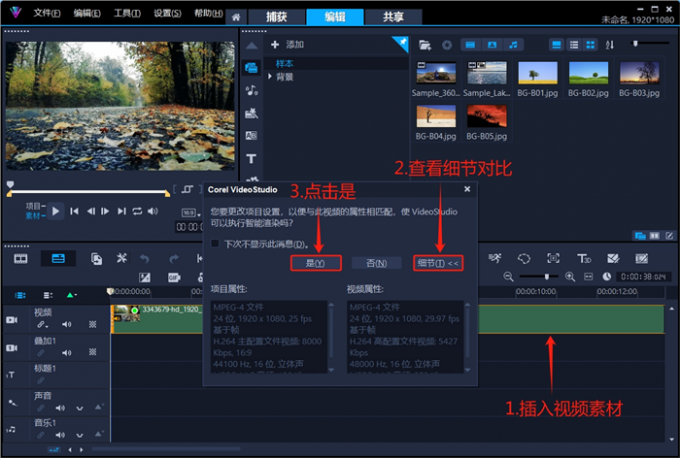Viewport: 680px width, 458px height.
Task: Open the 帮助 menu
Action: (x=208, y=13)
